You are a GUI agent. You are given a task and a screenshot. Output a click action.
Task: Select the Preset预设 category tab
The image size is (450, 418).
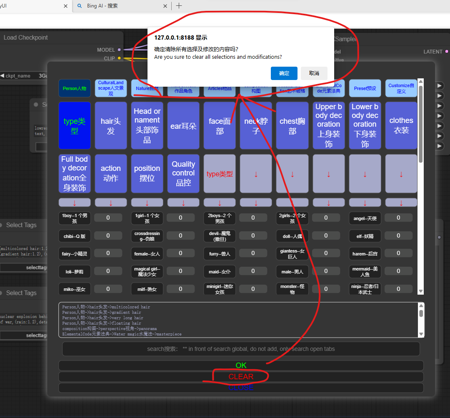365,88
